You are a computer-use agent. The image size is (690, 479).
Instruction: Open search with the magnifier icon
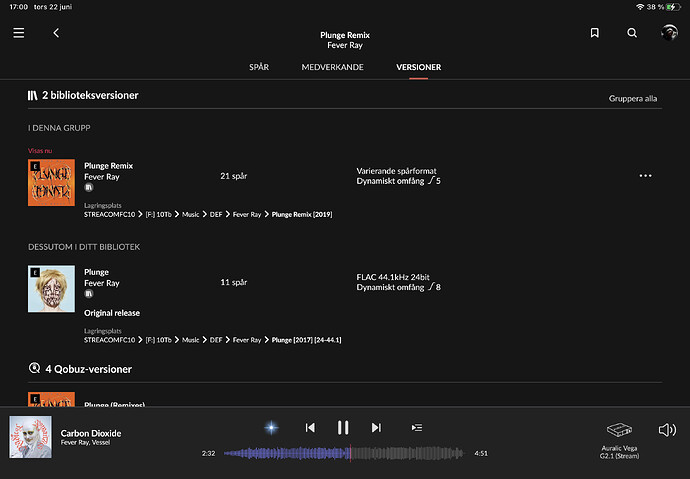632,33
